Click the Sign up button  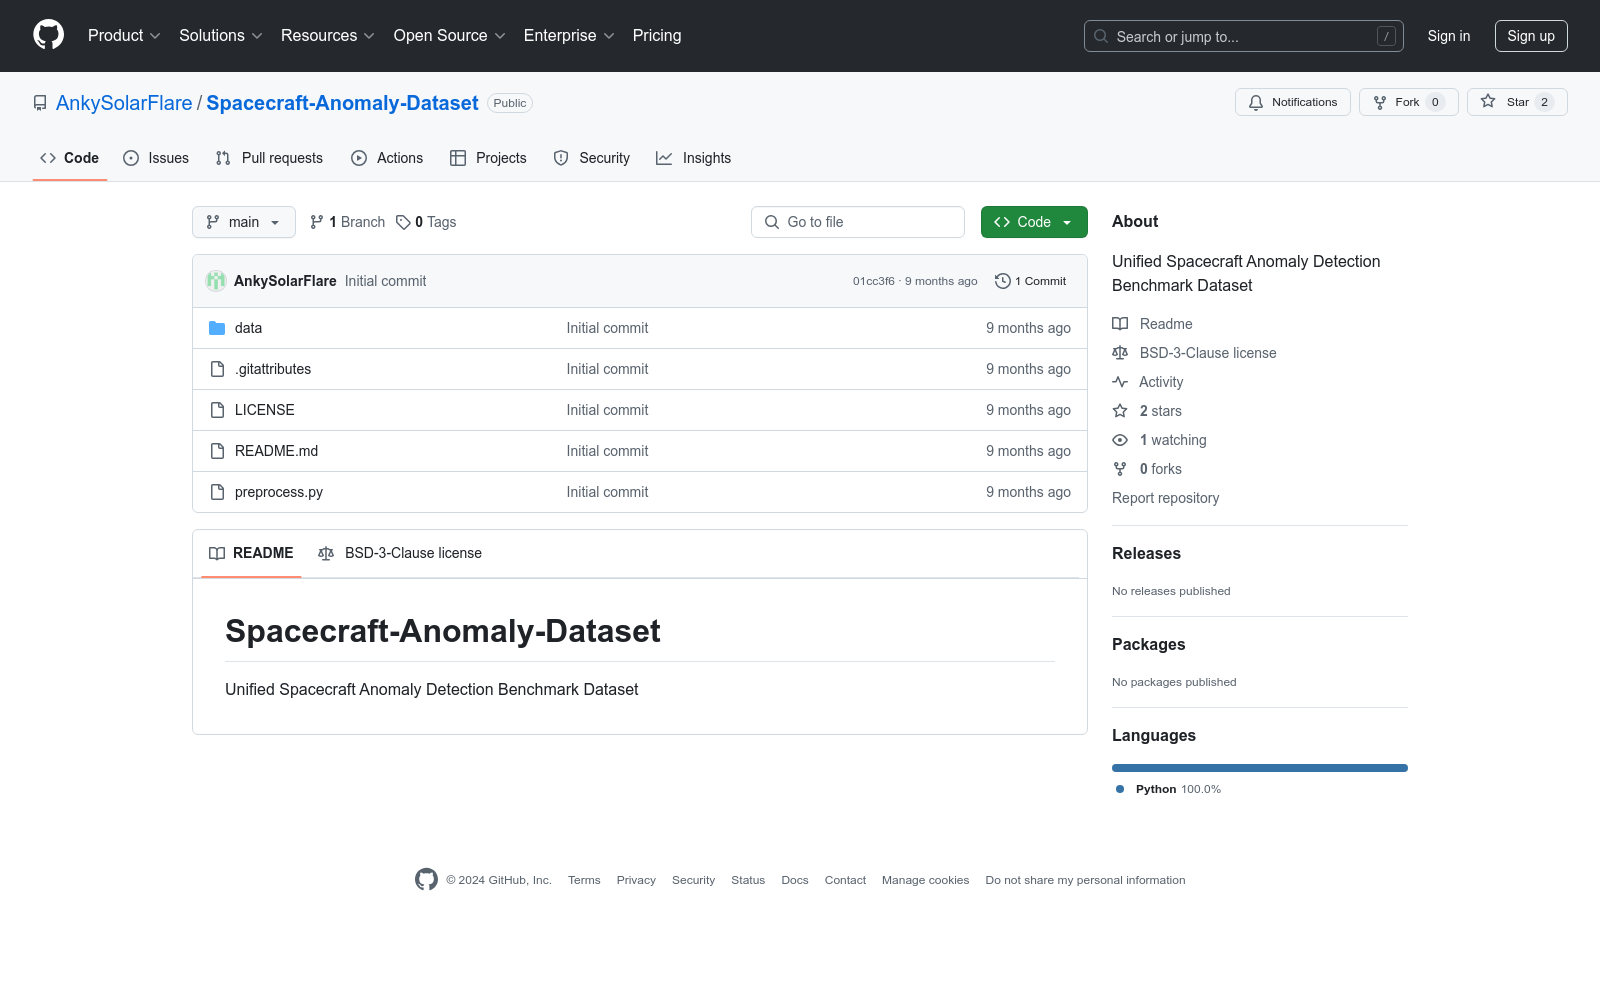(1531, 36)
